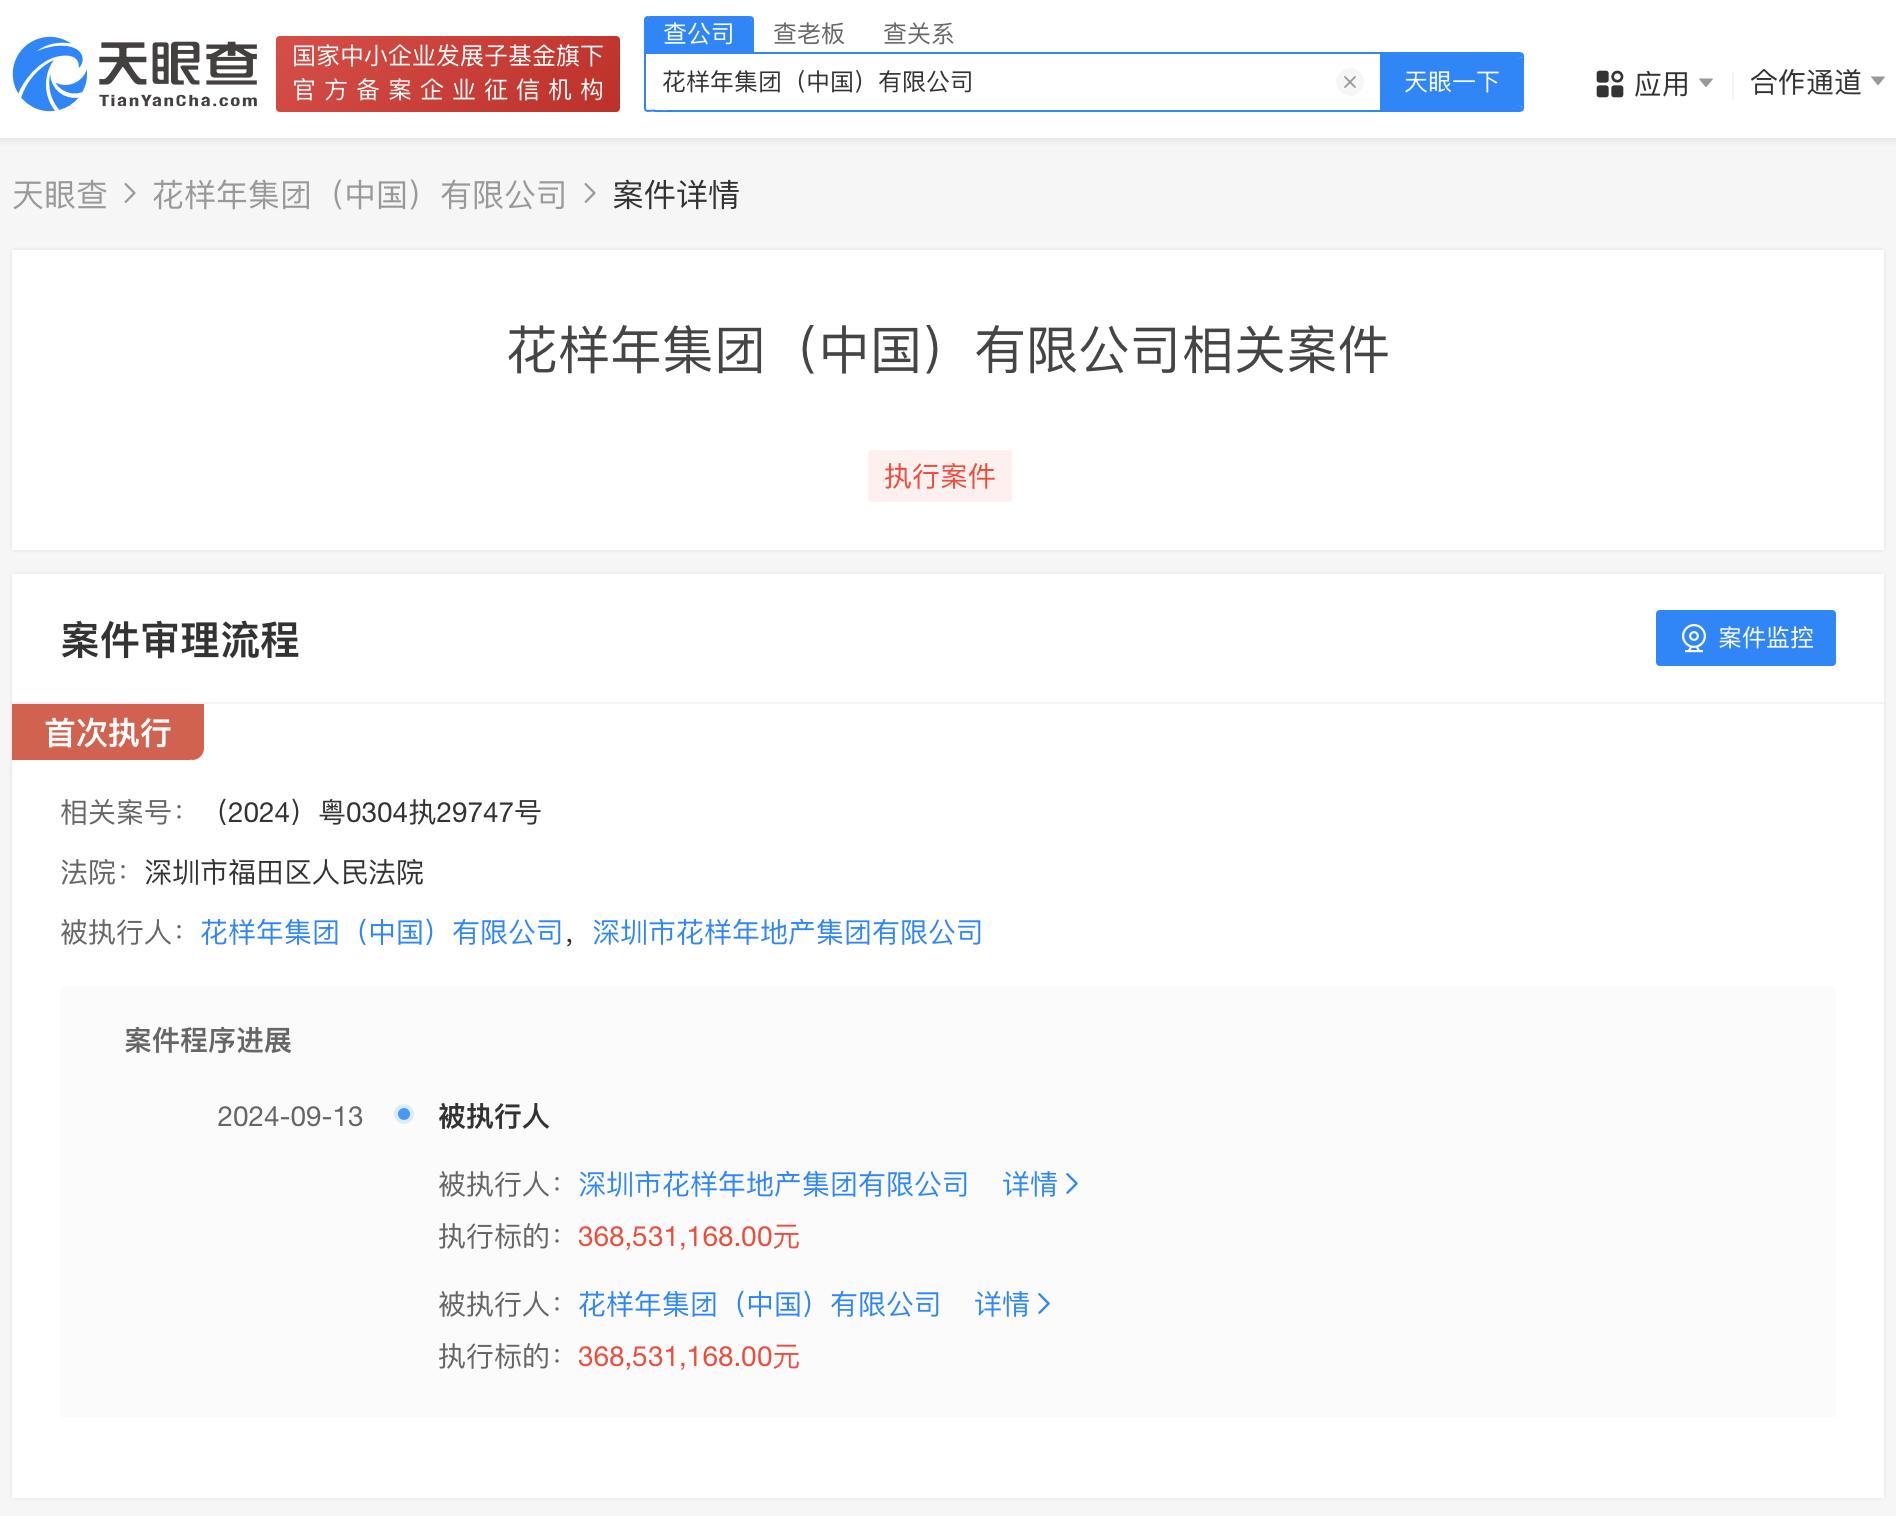
Task: Click the 案件监控 button
Action: tap(1745, 638)
